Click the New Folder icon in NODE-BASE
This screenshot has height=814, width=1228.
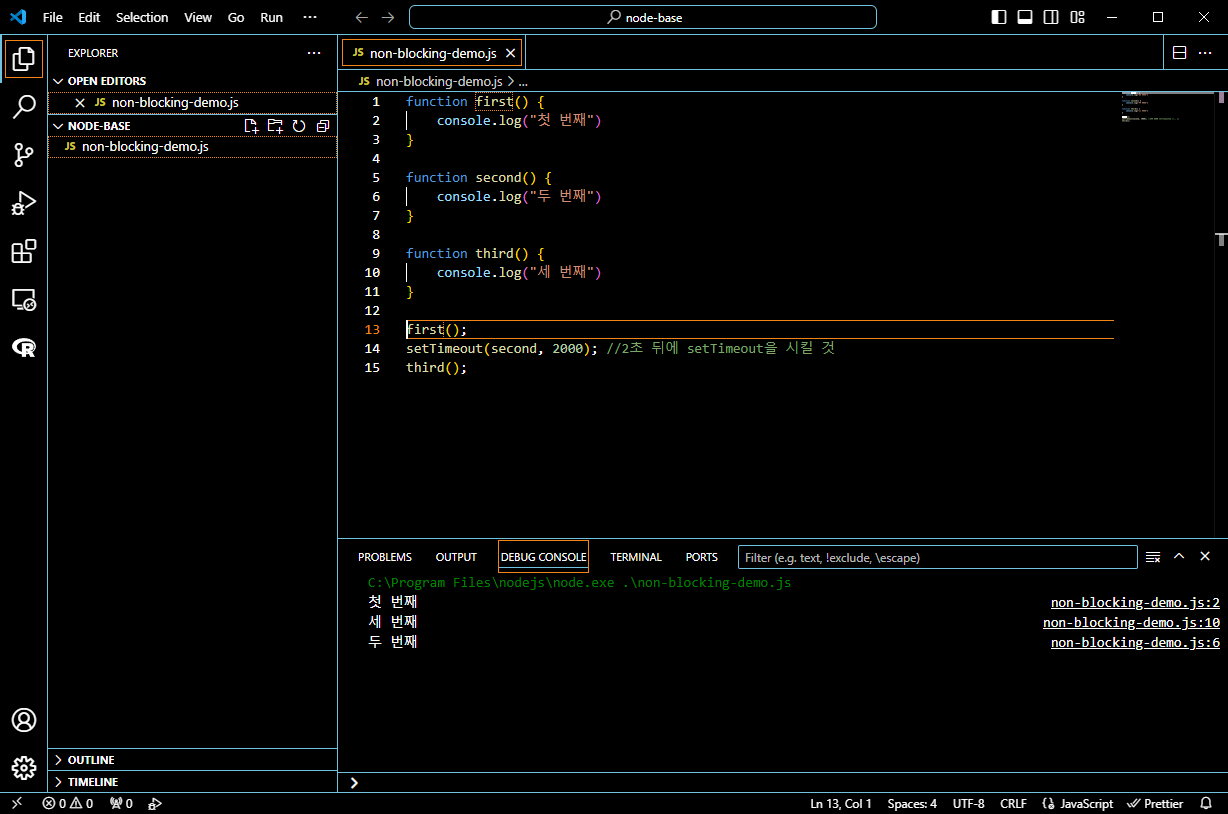pyautogui.click(x=275, y=126)
